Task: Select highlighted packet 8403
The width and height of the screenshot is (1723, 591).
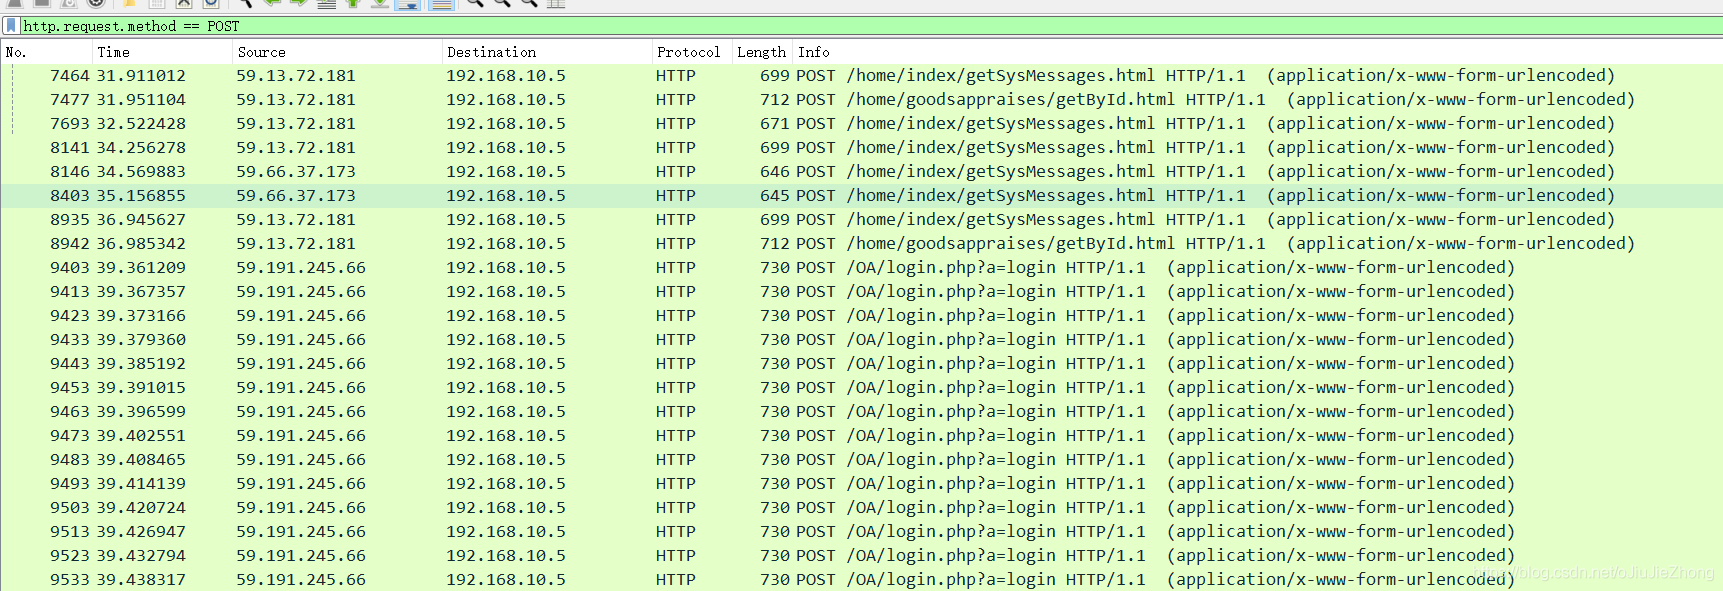Action: pos(861,195)
